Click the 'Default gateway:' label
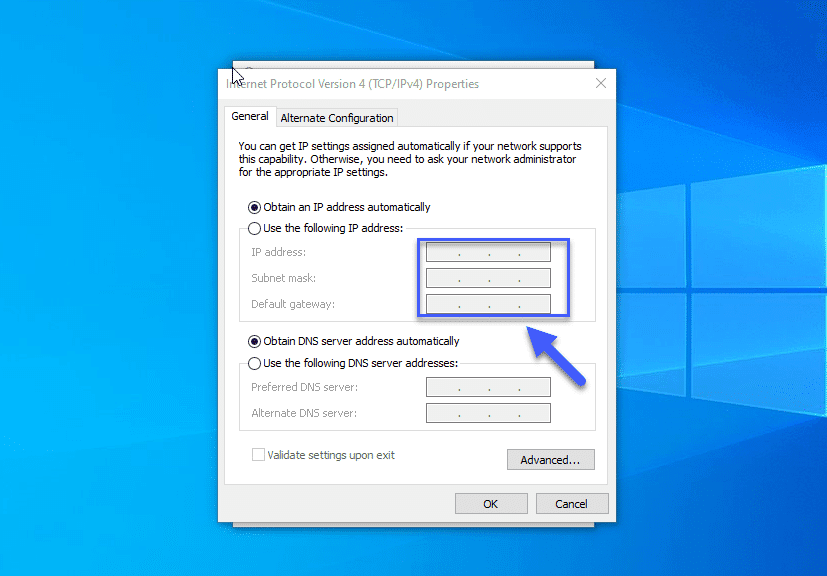The height and width of the screenshot is (576, 827). [293, 304]
